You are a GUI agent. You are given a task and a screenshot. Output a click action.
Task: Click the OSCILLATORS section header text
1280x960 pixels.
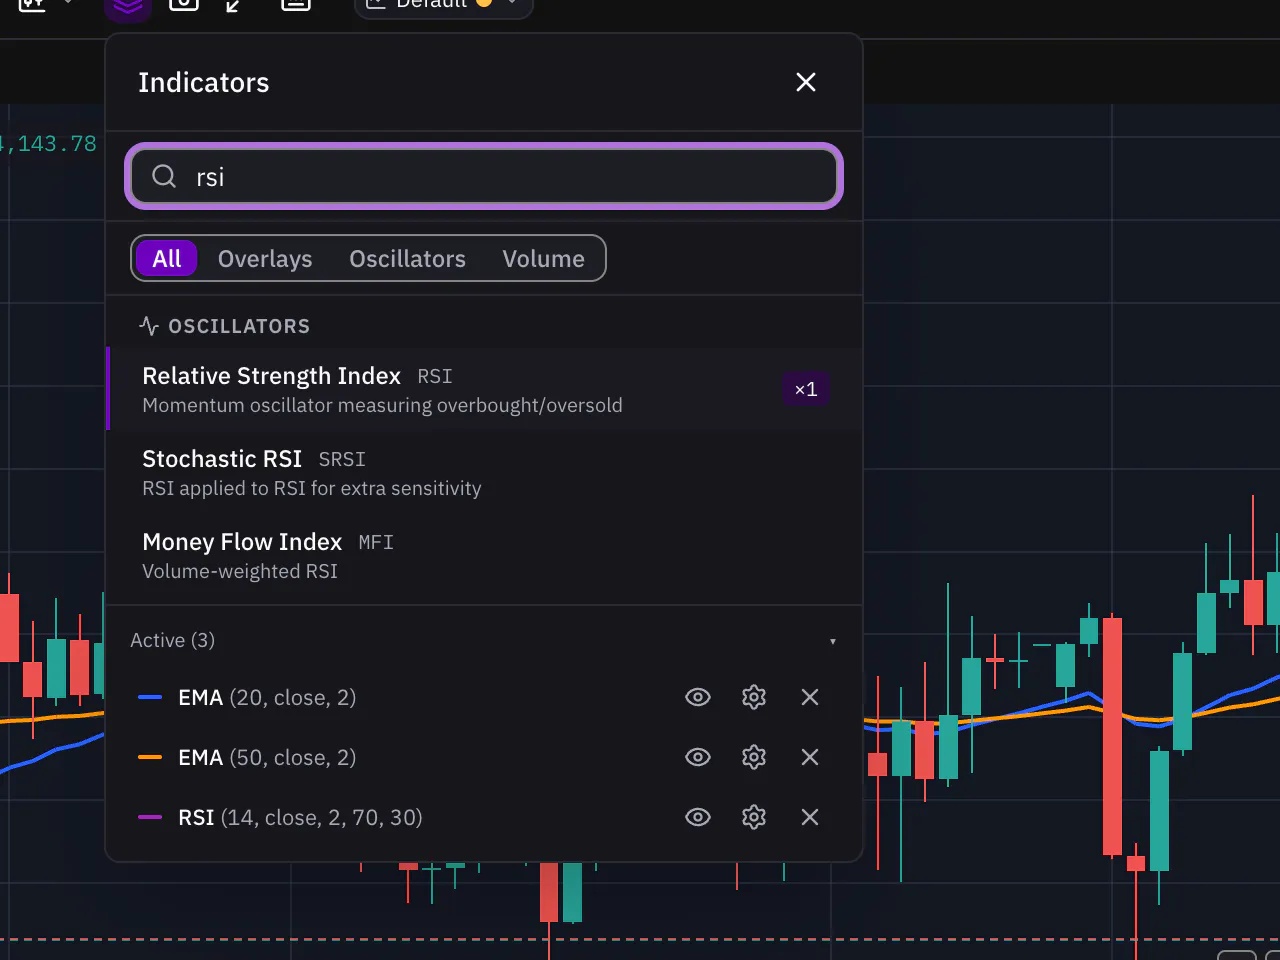[239, 326]
